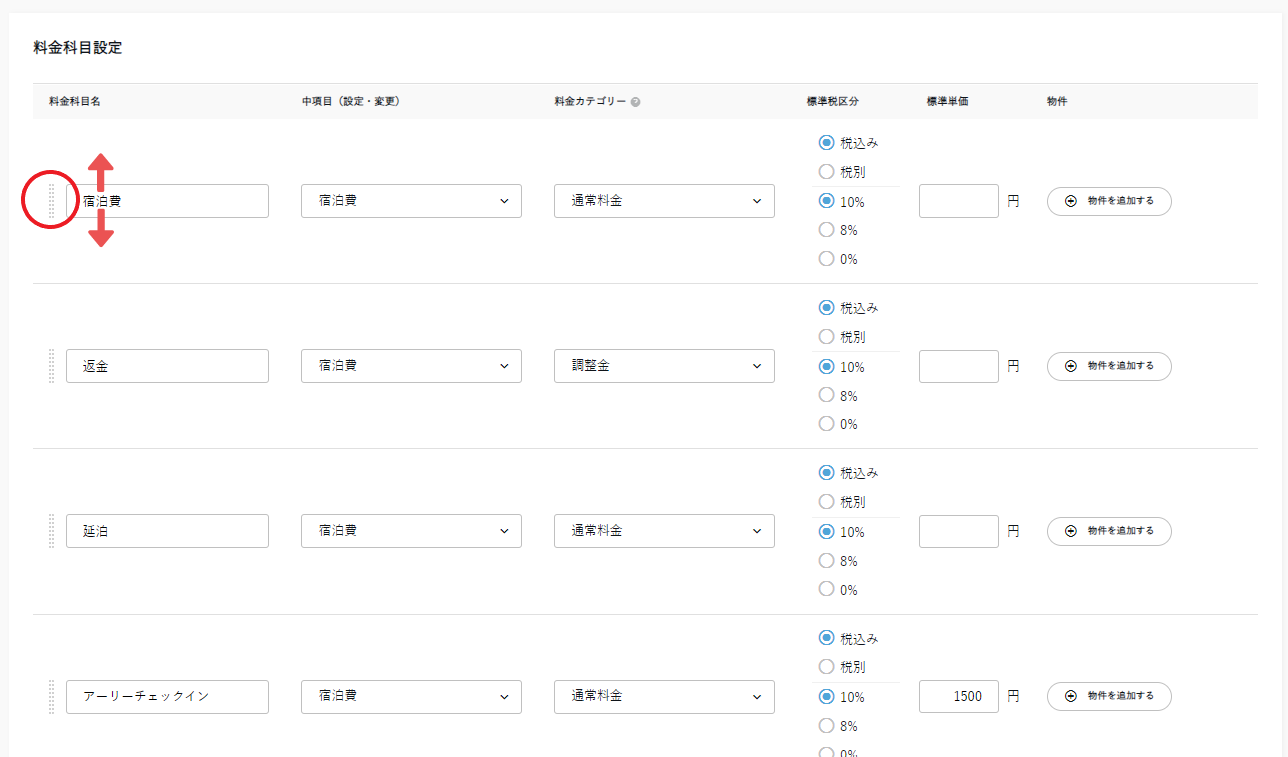This screenshot has width=1288, height=757.
Task: Click the plus icon in 返金 row's 物件 button
Action: point(1071,366)
